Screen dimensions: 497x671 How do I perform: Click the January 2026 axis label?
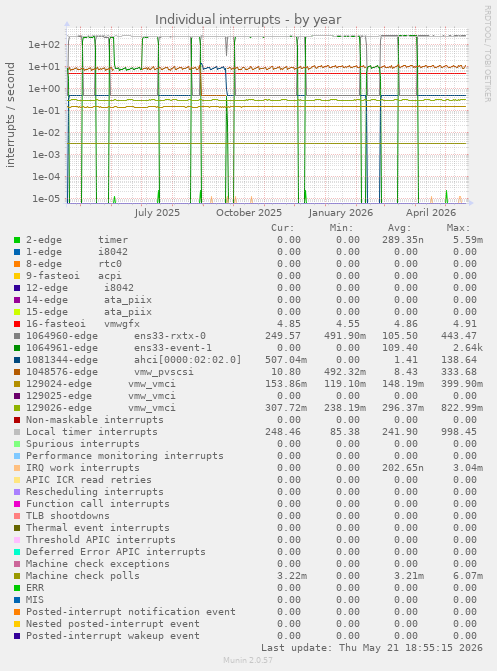341,213
